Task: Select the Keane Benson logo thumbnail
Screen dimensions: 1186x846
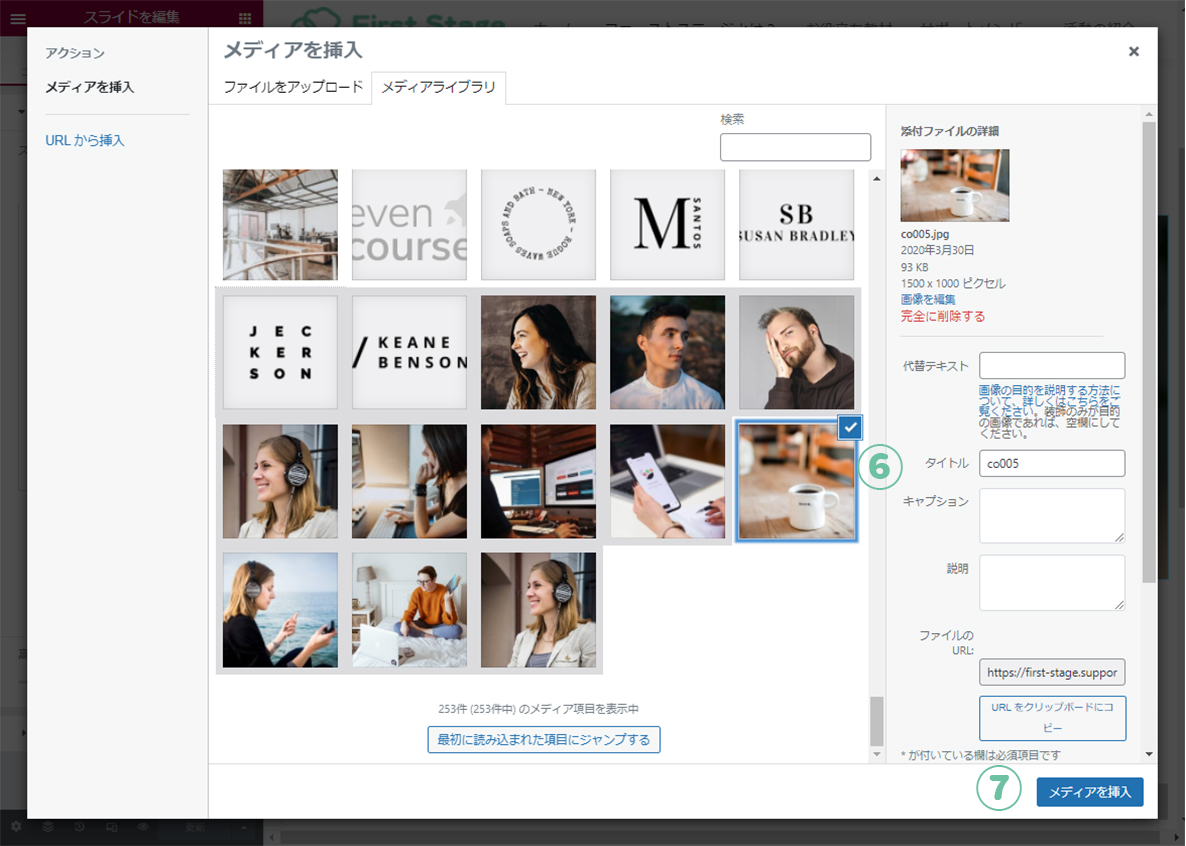Action: tap(409, 352)
